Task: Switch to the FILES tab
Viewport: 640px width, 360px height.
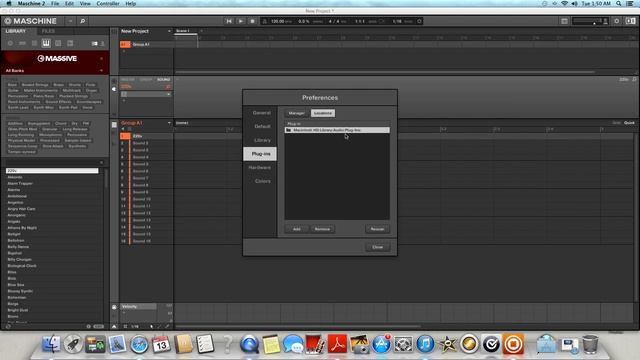Action: (x=48, y=31)
